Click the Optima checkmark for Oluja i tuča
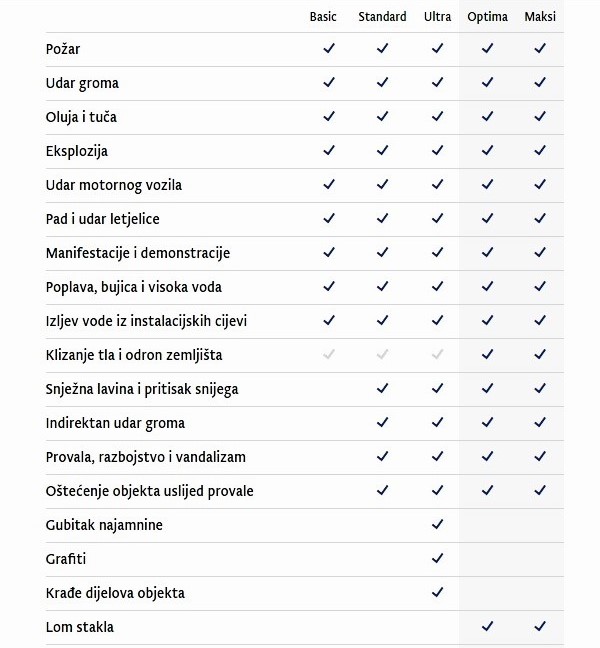The height and width of the screenshot is (648, 600). click(487, 116)
